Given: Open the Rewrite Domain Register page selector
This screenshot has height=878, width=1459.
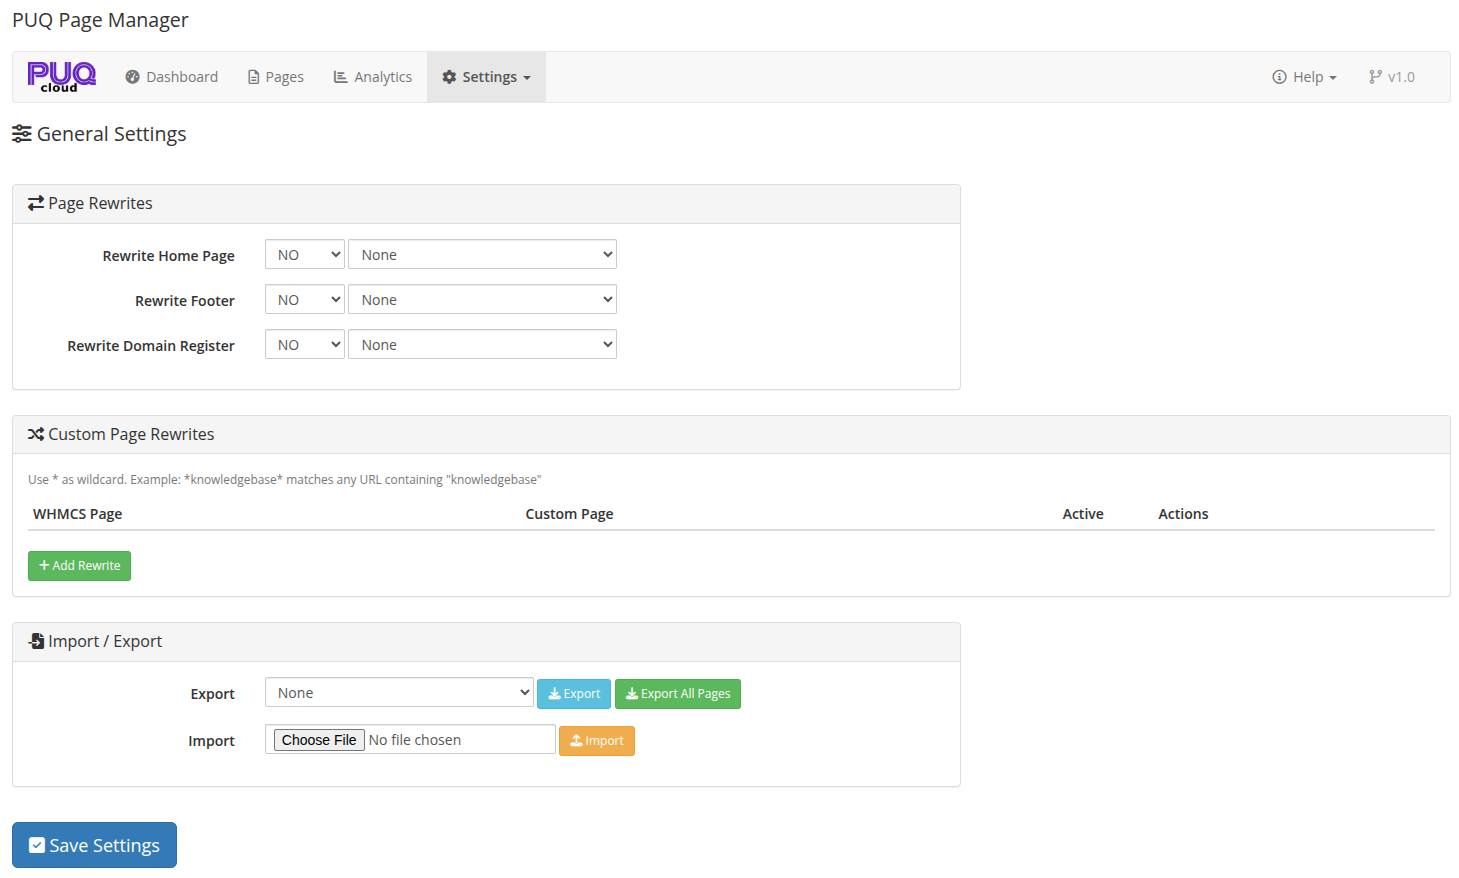Looking at the screenshot, I should coord(482,344).
